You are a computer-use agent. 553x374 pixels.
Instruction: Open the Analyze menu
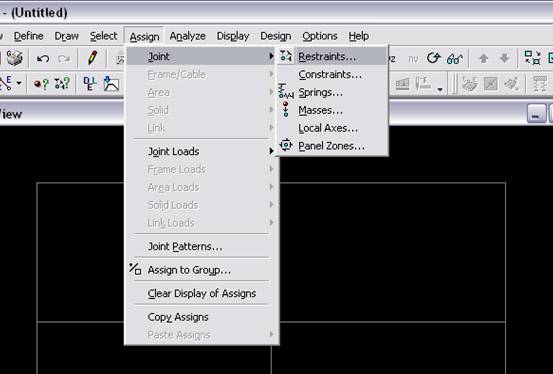point(187,36)
